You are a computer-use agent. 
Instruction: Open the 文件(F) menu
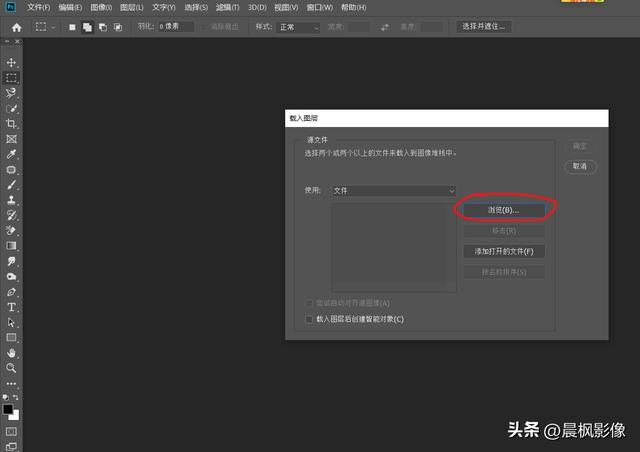38,7
